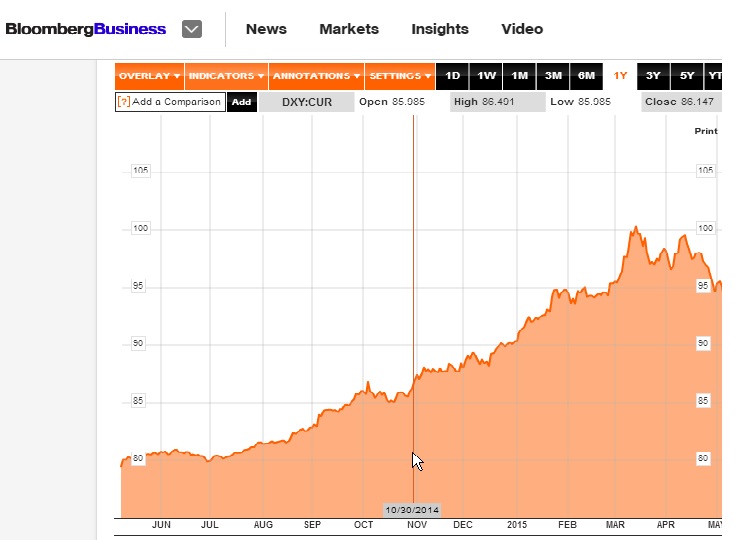Click the right y-axis 80 label
This screenshot has height=540, width=738.
[703, 458]
